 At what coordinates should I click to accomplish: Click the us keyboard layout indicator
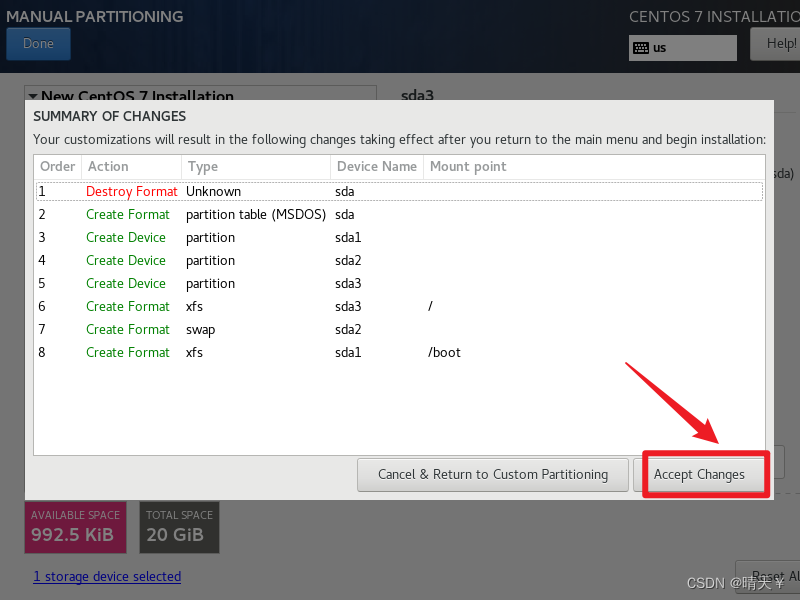tap(683, 48)
